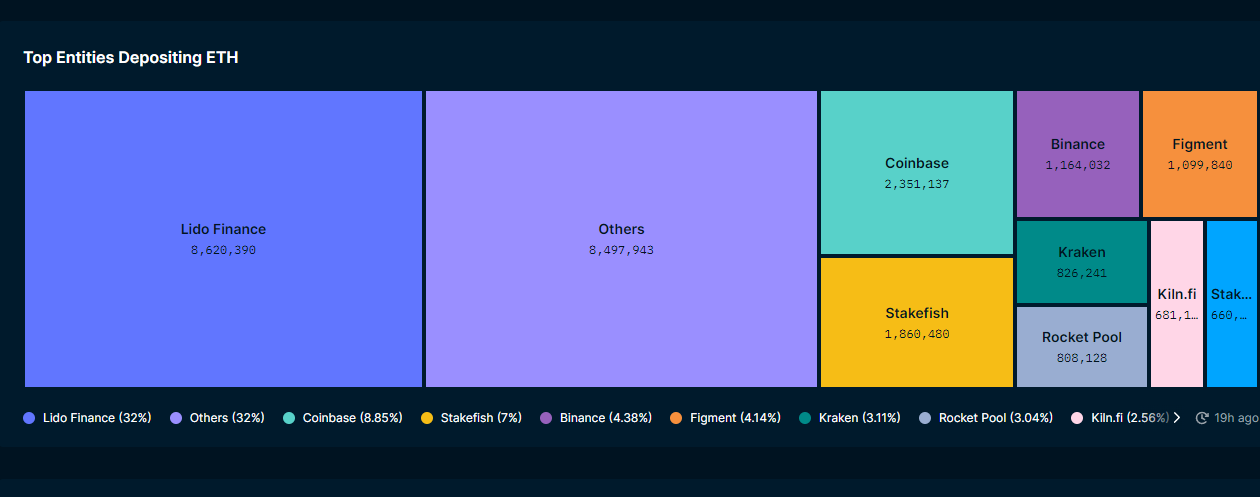Toggle Kraken (3.11%) legend entry
The height and width of the screenshot is (497, 1260).
[x=850, y=418]
